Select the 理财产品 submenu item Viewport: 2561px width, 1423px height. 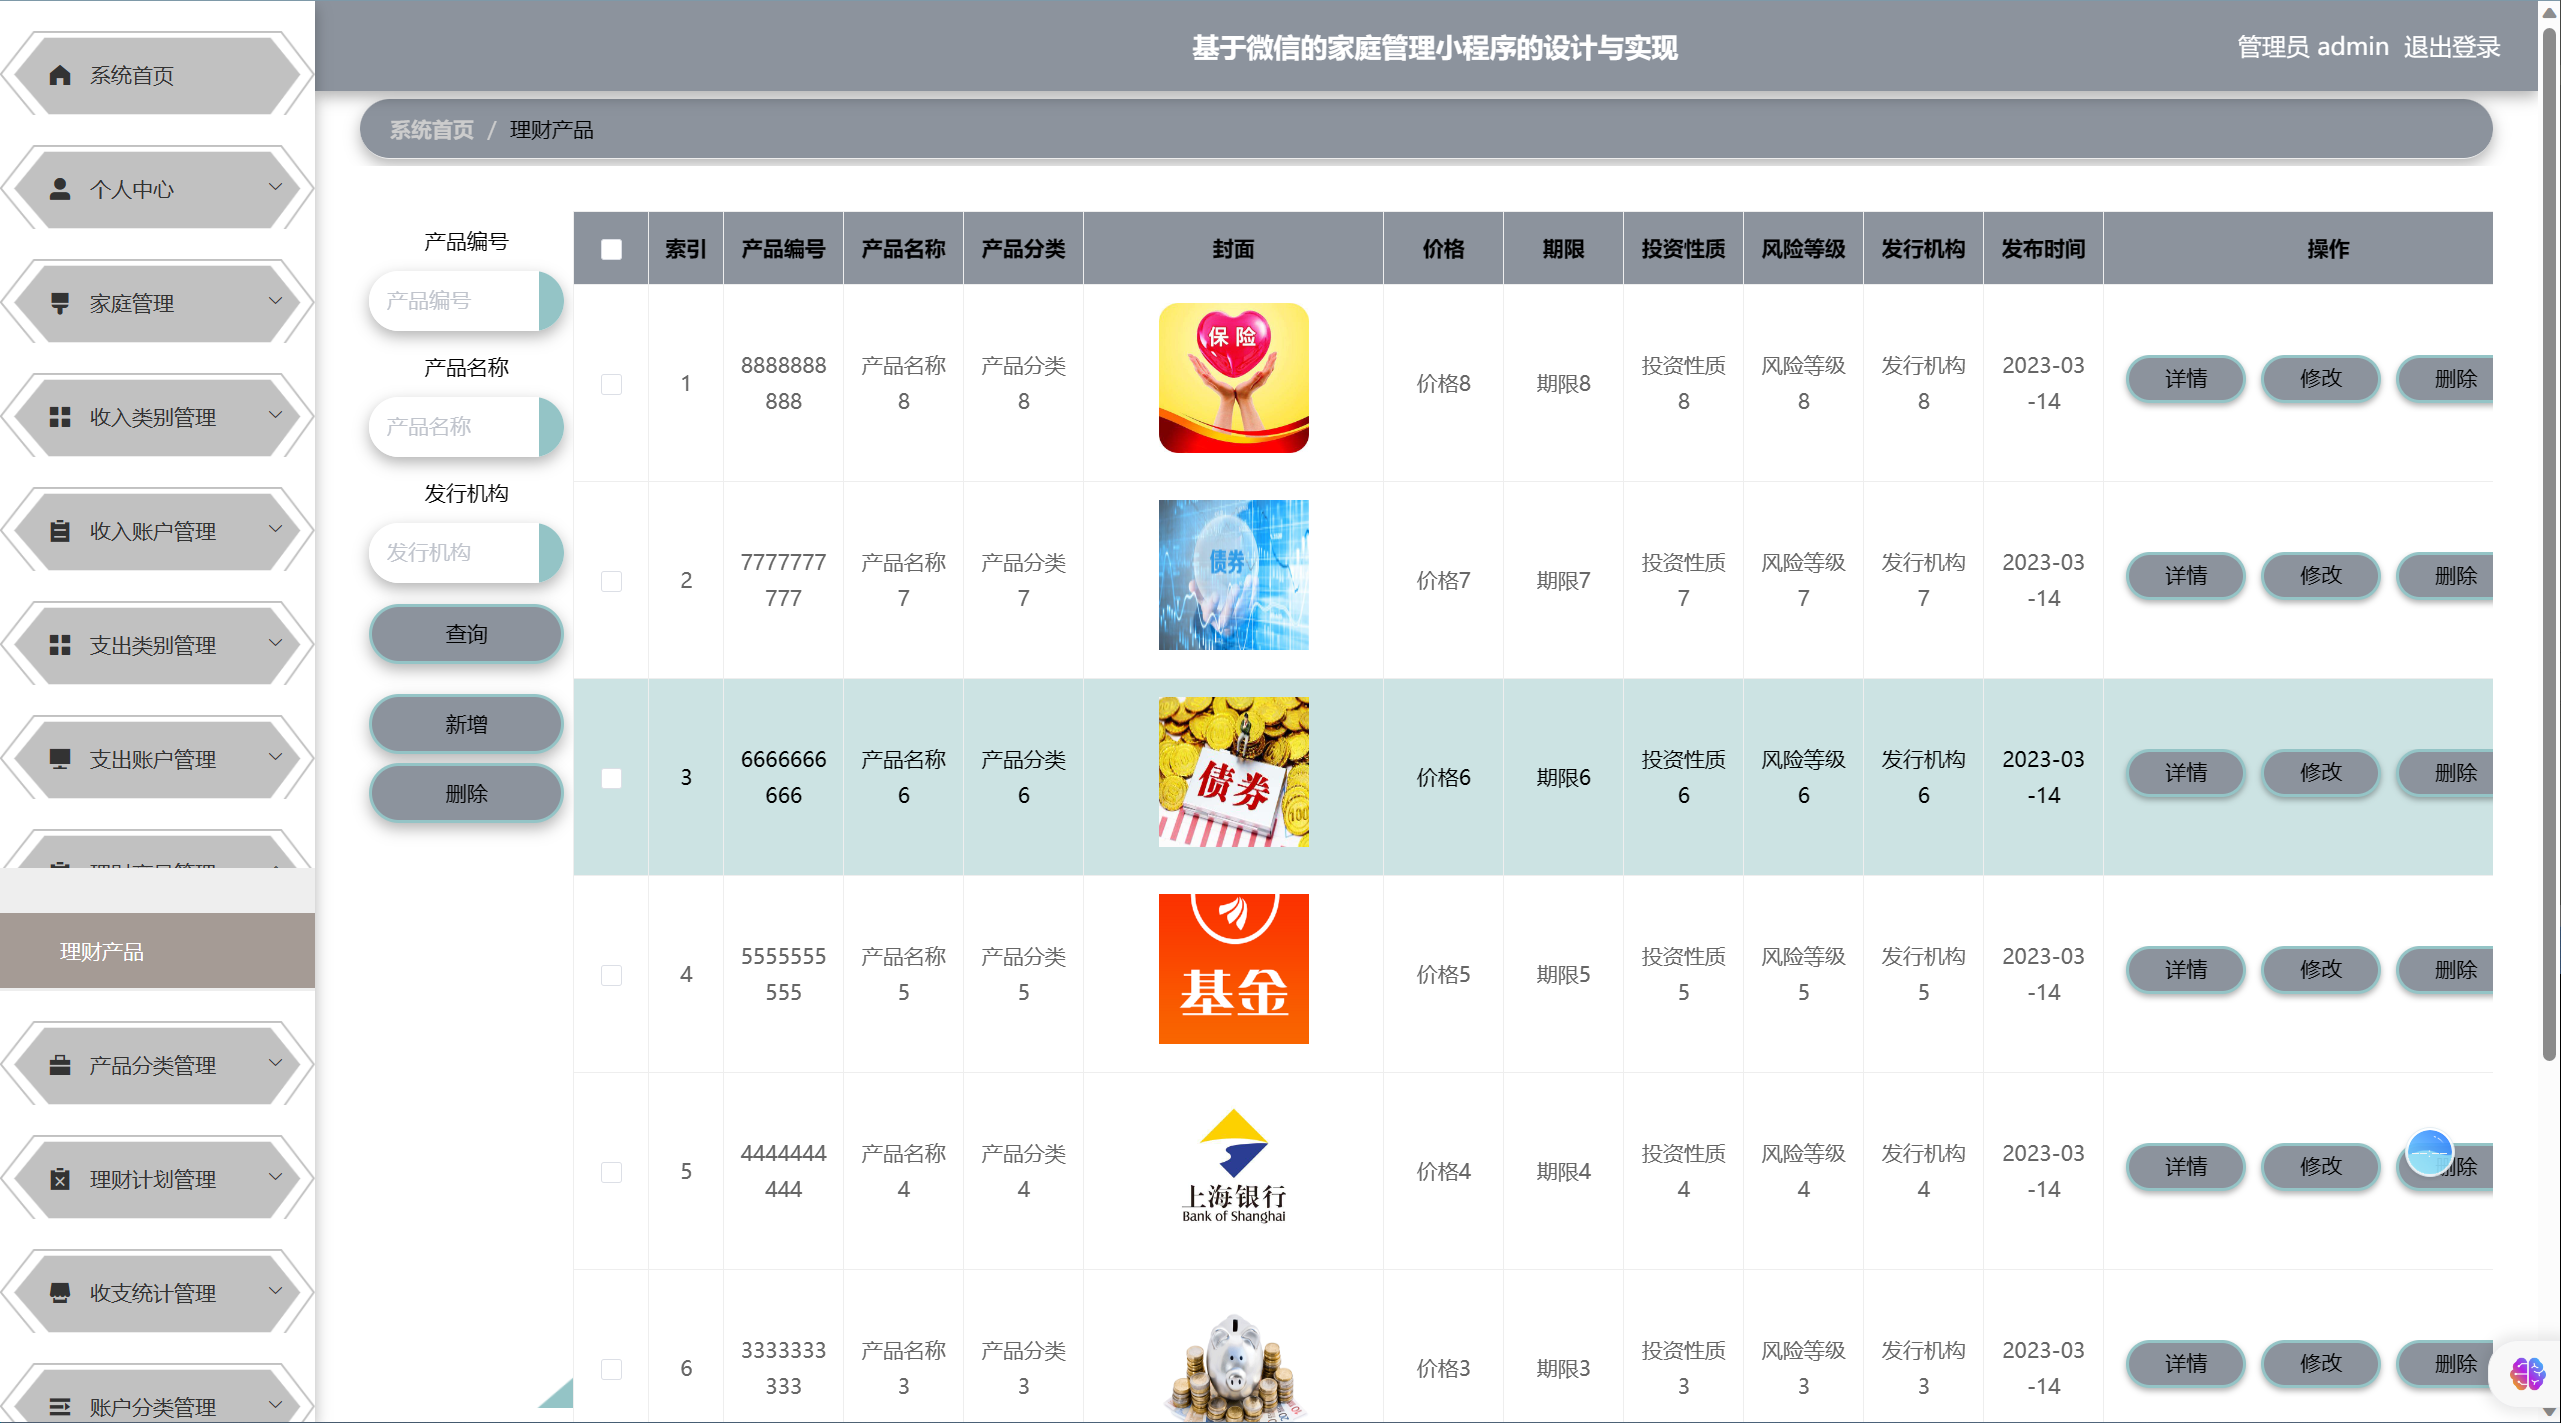tap(101, 951)
